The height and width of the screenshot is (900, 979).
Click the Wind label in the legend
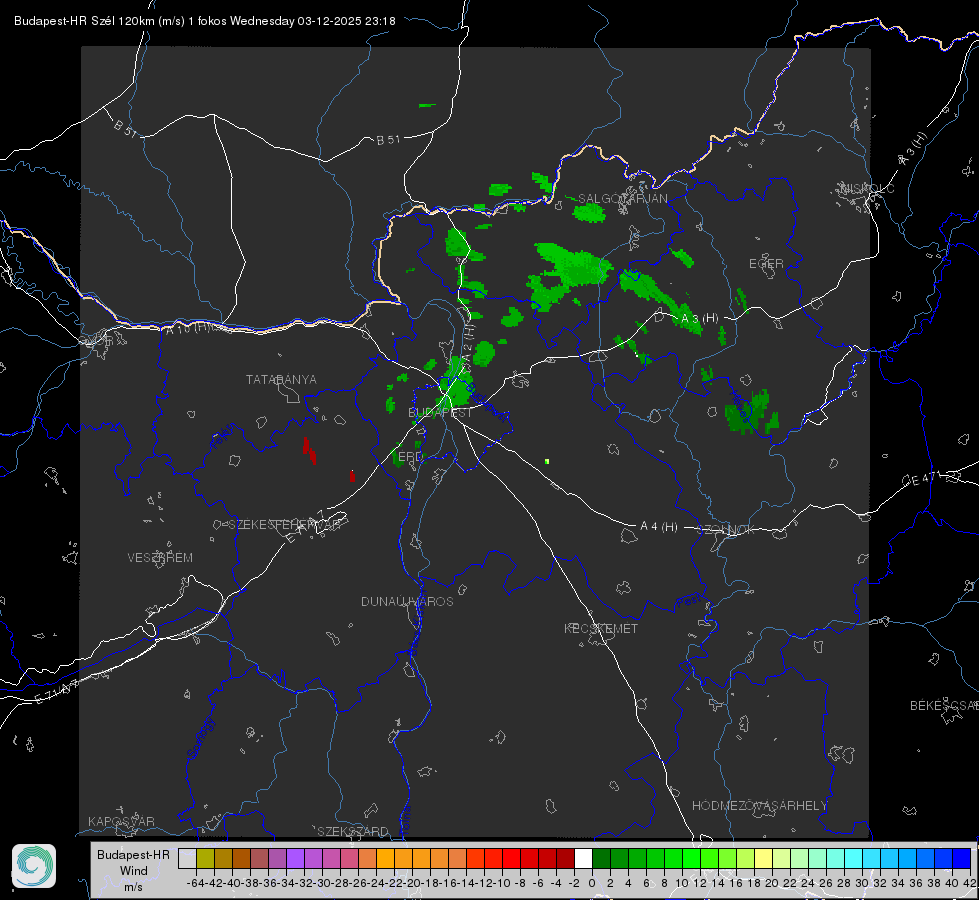(x=134, y=871)
